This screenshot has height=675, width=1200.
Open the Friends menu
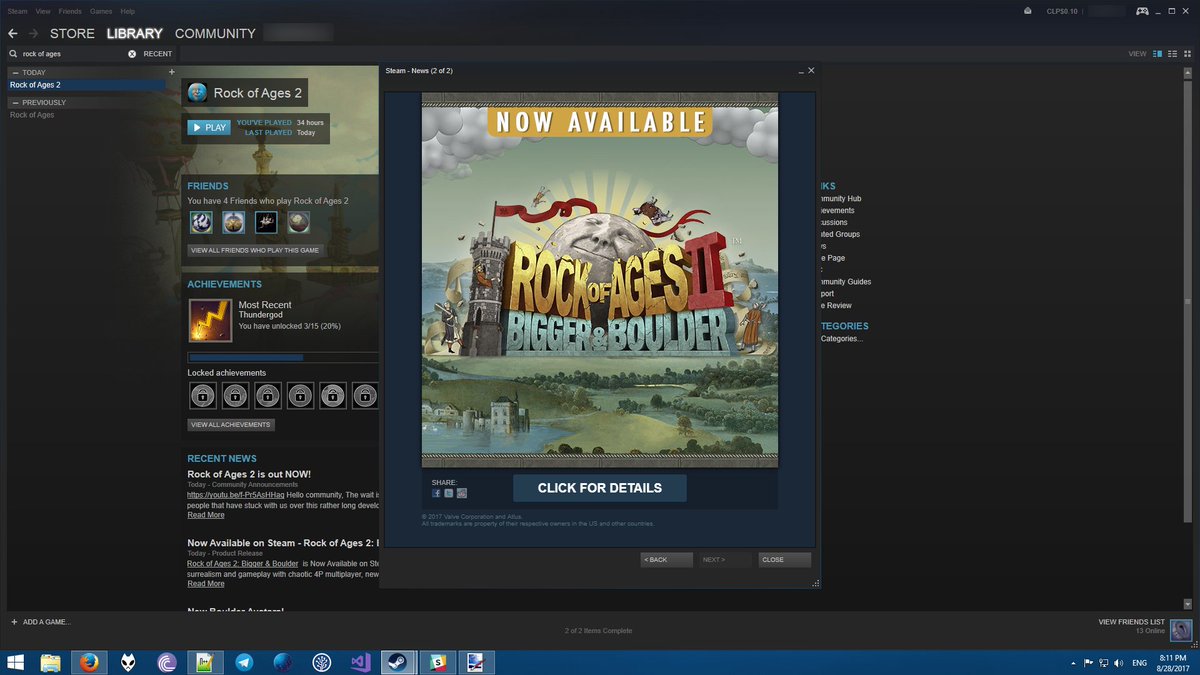coord(70,11)
